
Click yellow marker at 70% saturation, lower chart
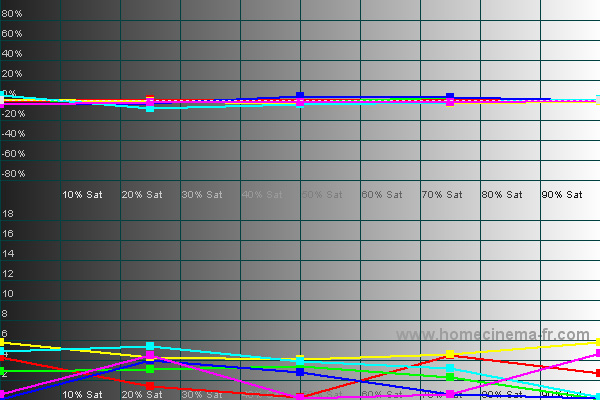pos(450,354)
